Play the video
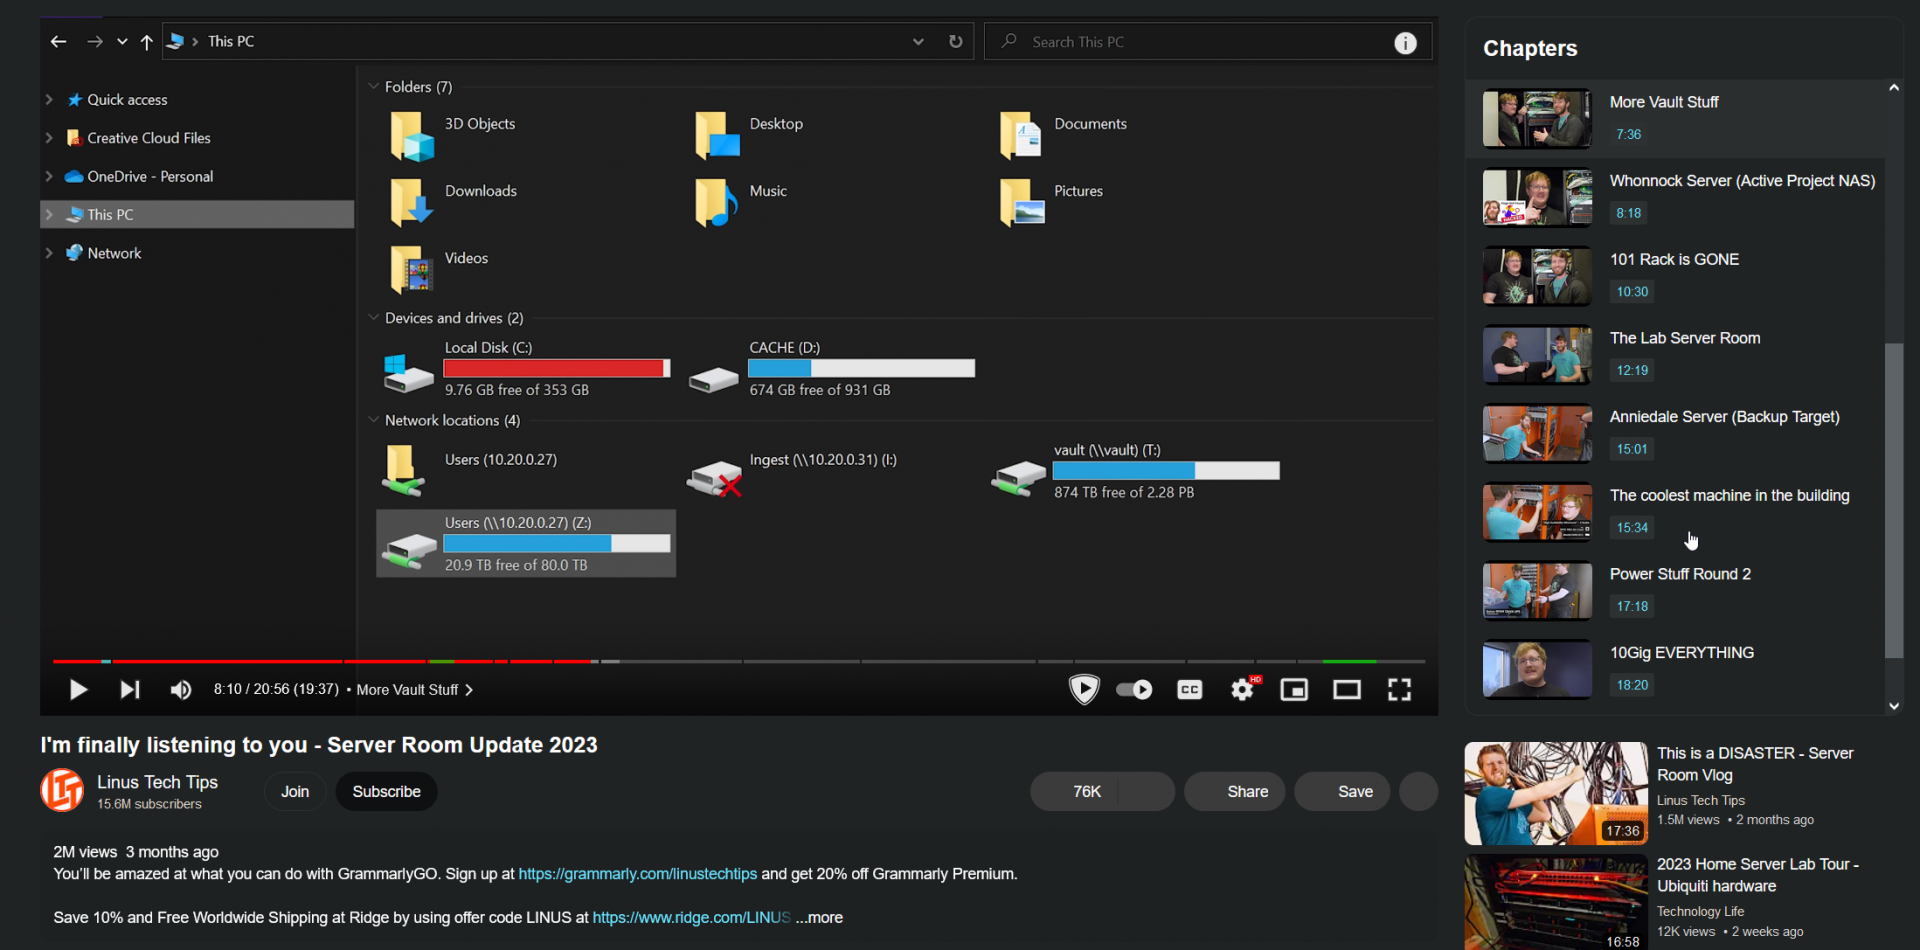The width and height of the screenshot is (1920, 950). 78,690
